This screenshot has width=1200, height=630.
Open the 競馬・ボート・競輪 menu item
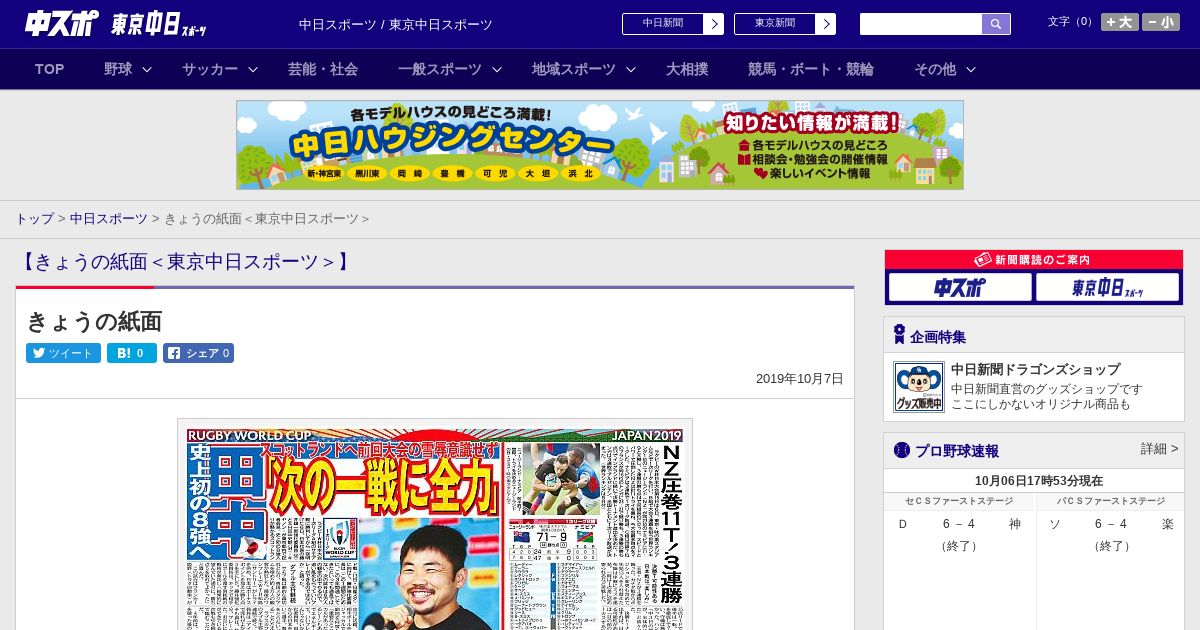pyautogui.click(x=811, y=69)
